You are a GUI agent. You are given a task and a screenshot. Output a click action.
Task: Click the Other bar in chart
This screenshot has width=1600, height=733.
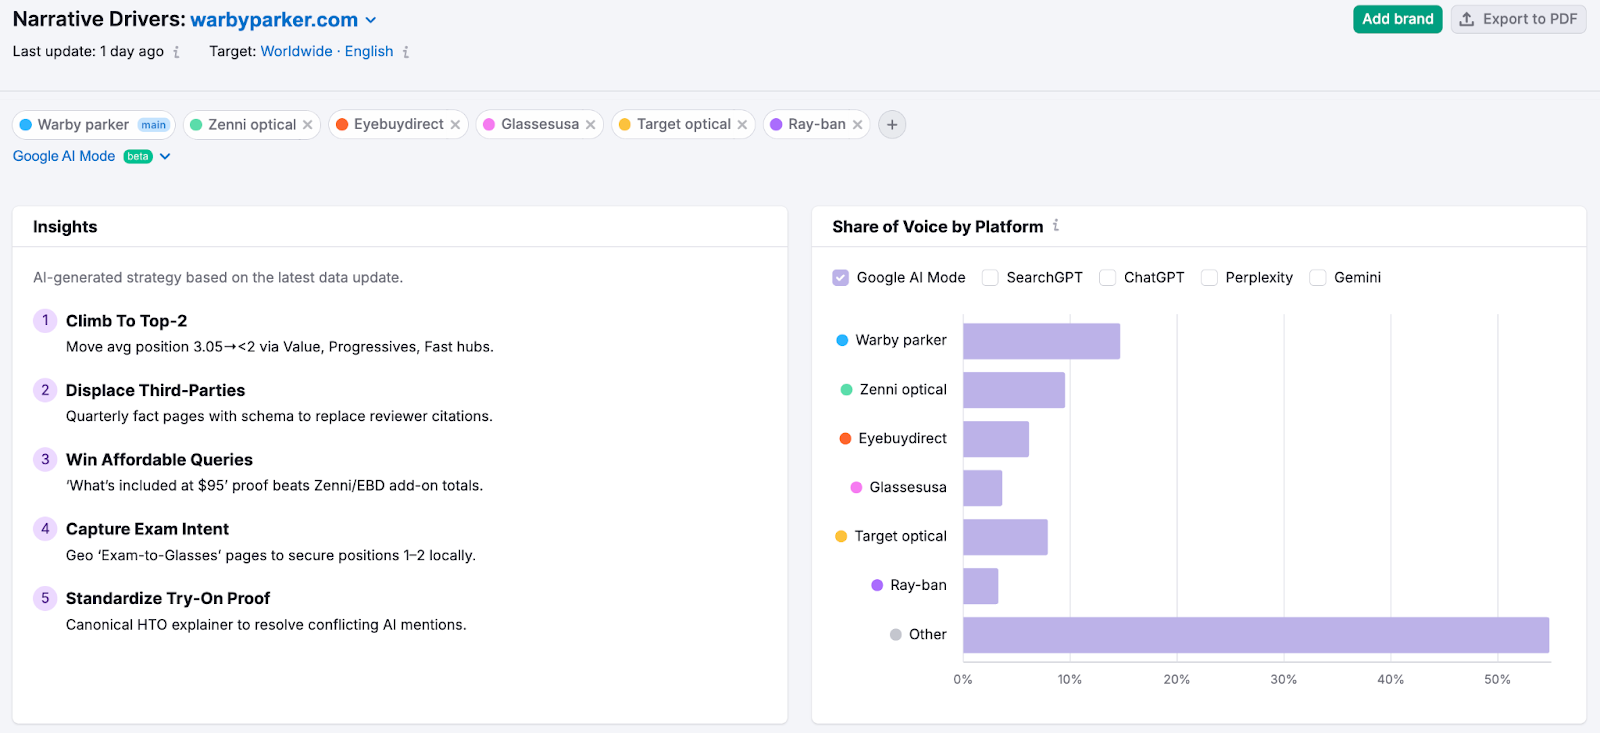(1255, 635)
